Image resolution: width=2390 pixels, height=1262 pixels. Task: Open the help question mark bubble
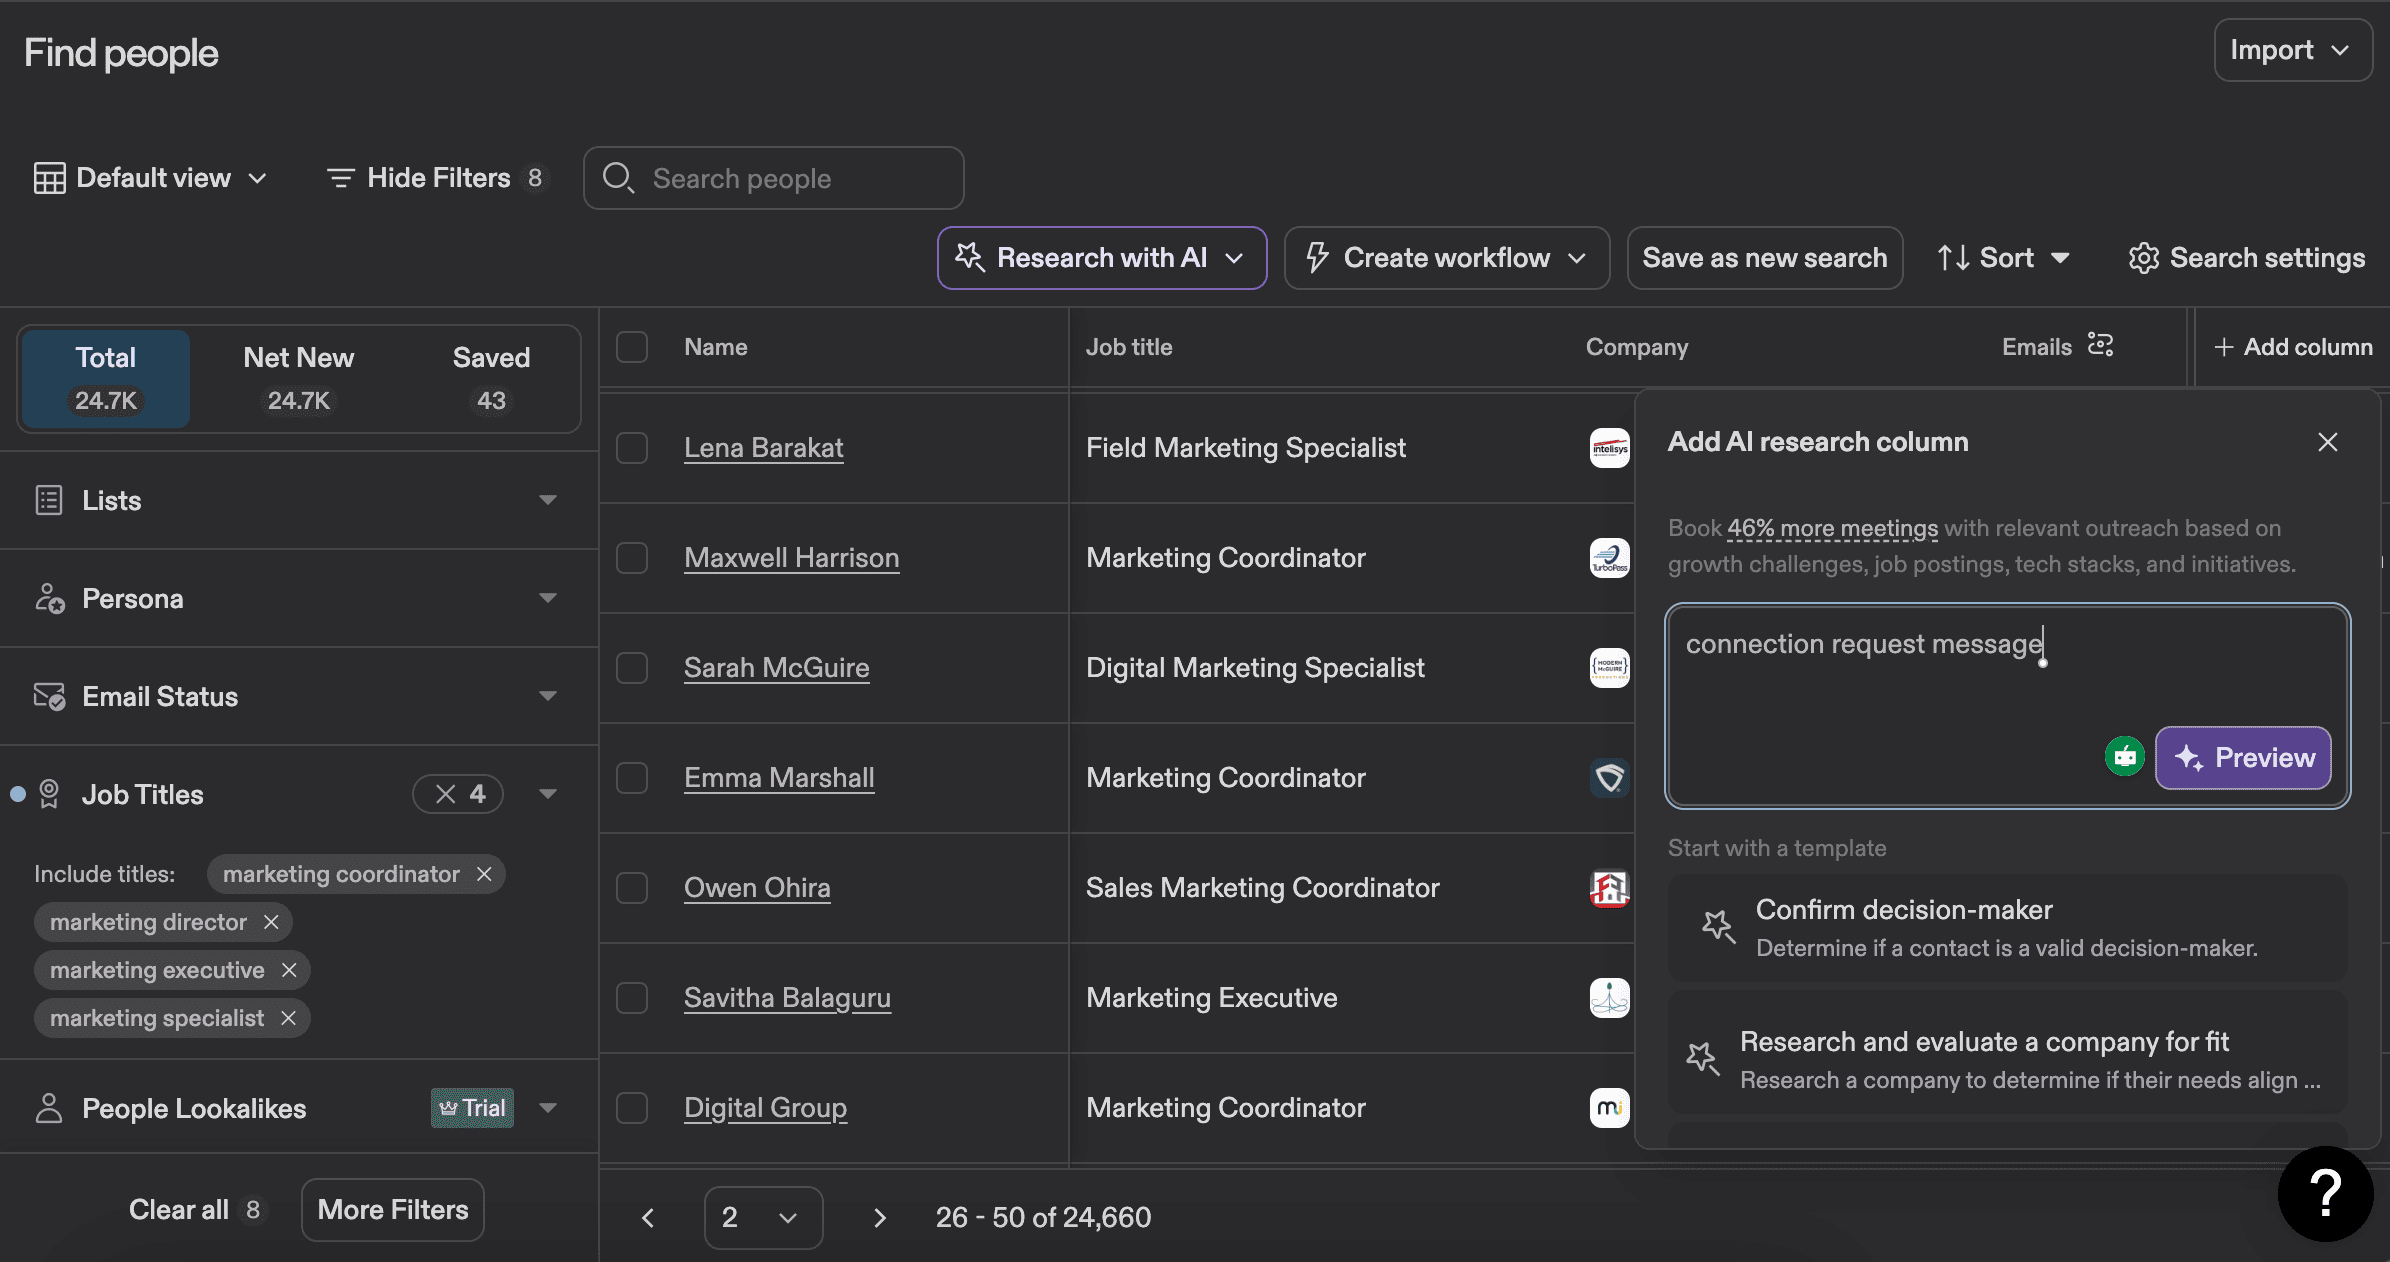click(x=2326, y=1193)
